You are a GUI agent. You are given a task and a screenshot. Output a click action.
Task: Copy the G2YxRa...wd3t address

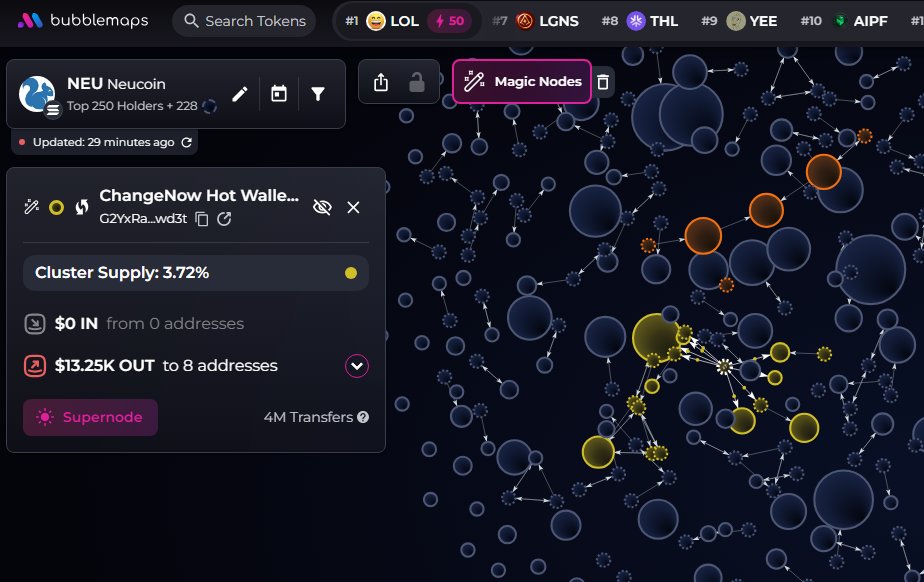click(202, 219)
